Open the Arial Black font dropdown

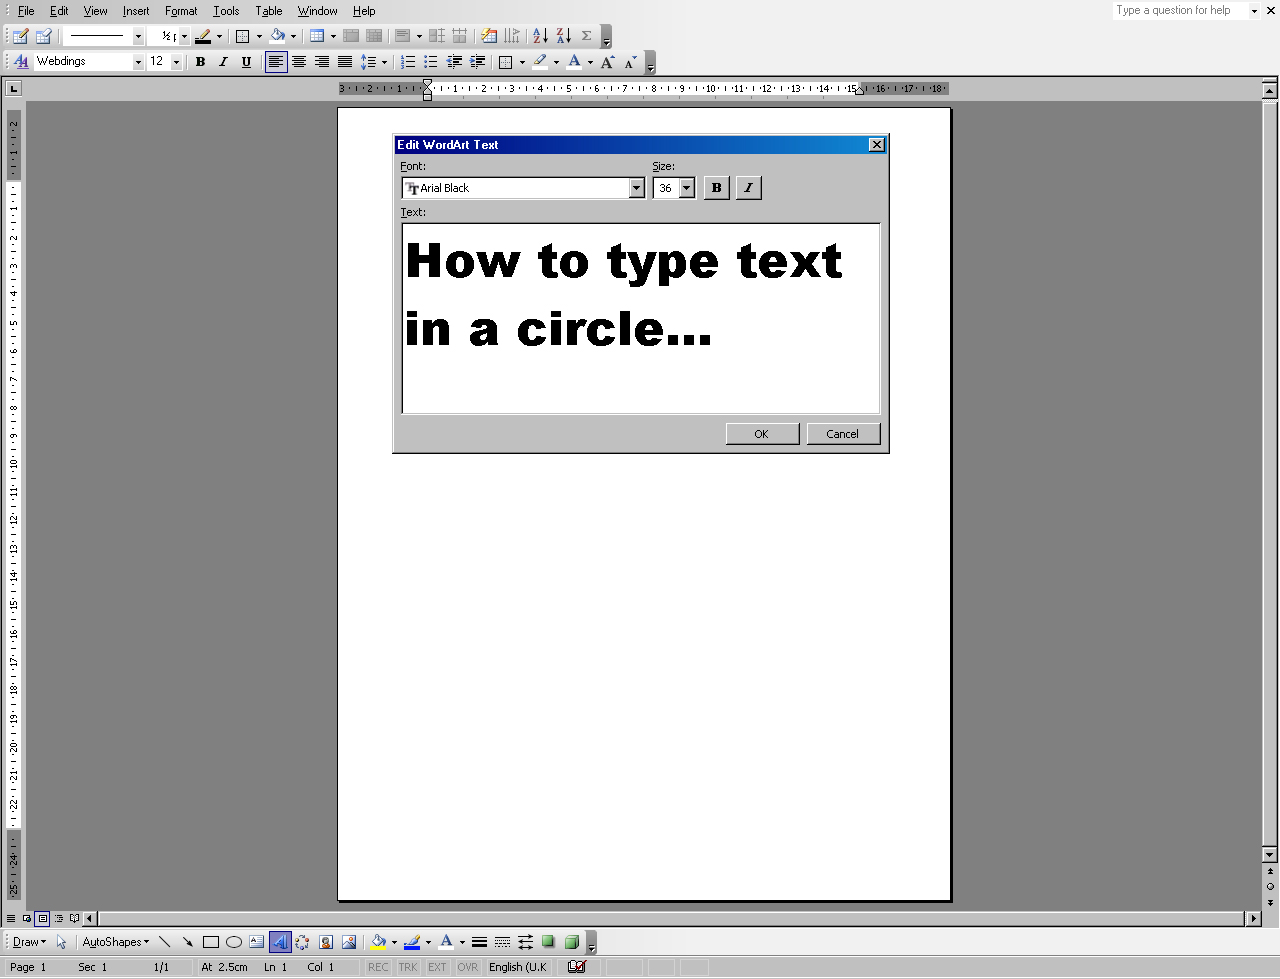tap(636, 188)
